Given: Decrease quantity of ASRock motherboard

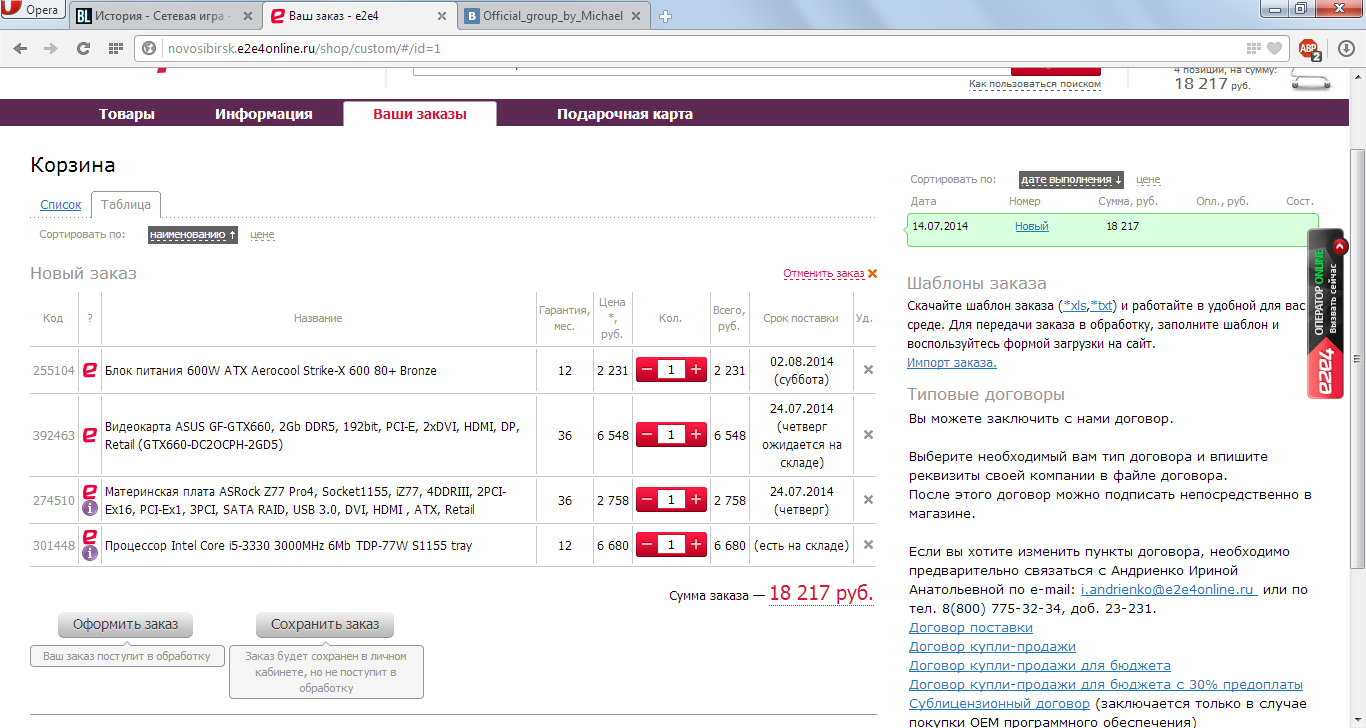Looking at the screenshot, I should pyautogui.click(x=647, y=499).
